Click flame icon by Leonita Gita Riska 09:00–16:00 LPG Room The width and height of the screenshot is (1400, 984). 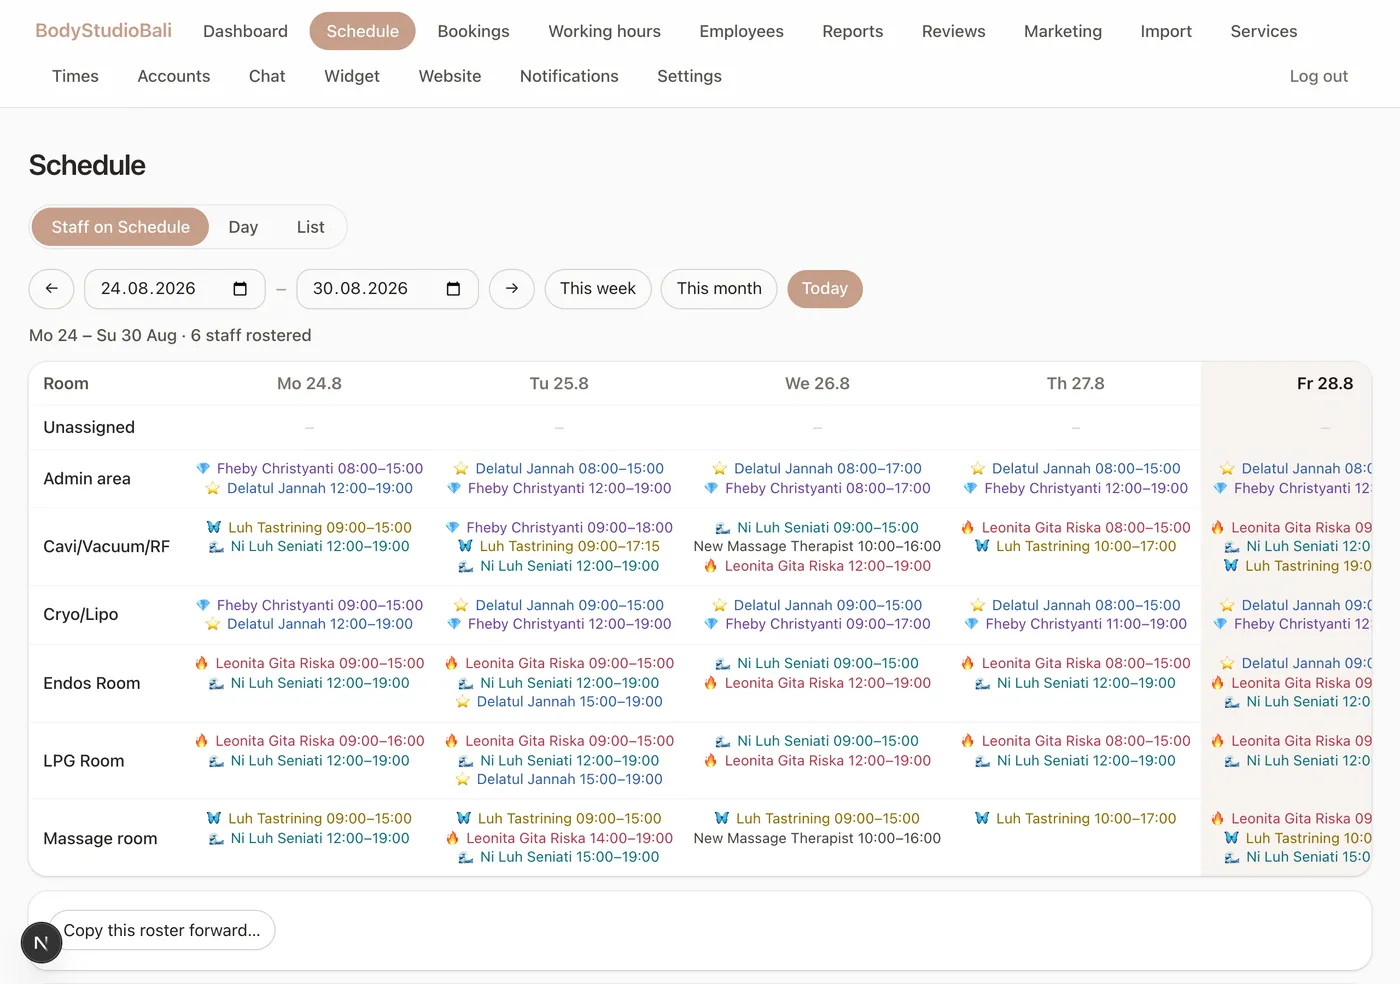tap(202, 741)
